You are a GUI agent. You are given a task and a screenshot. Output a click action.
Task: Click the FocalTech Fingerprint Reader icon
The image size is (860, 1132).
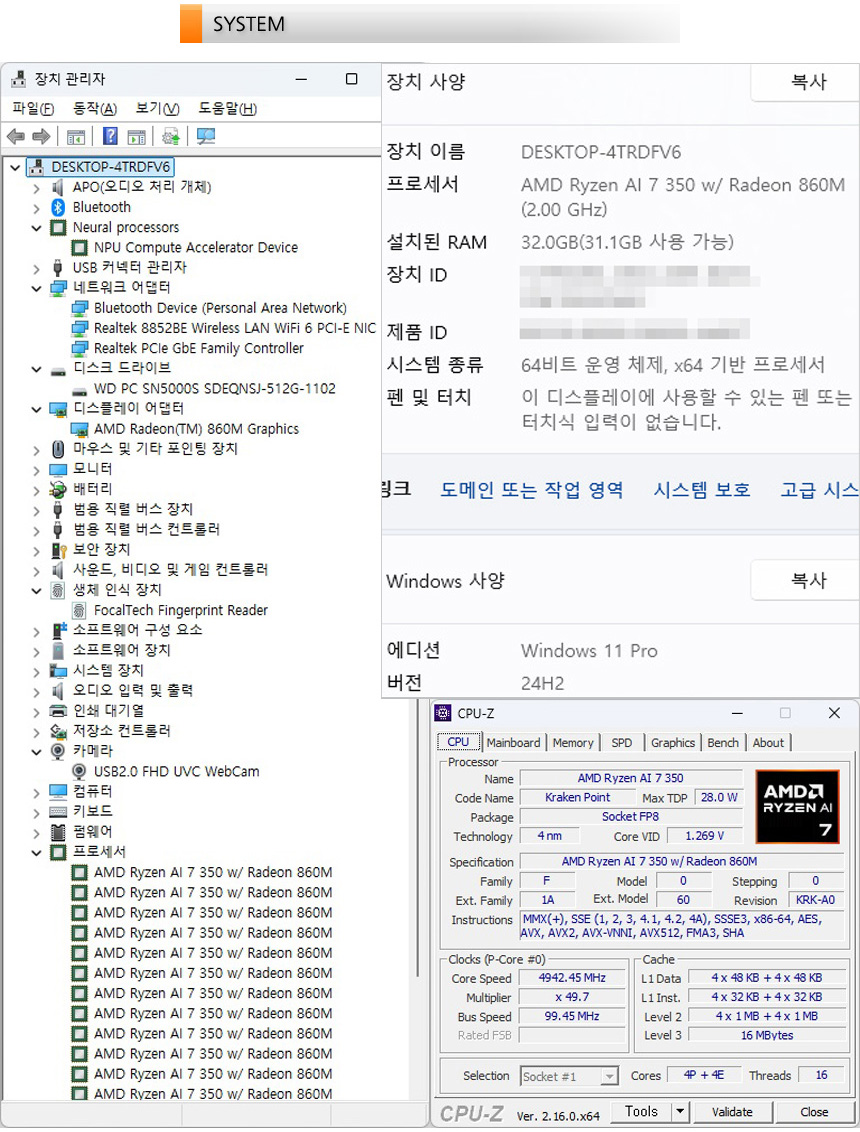(80, 610)
